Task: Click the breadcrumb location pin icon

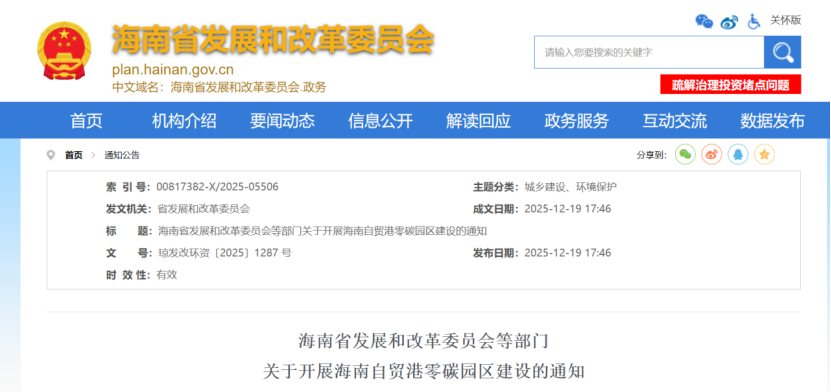Action: tap(51, 155)
